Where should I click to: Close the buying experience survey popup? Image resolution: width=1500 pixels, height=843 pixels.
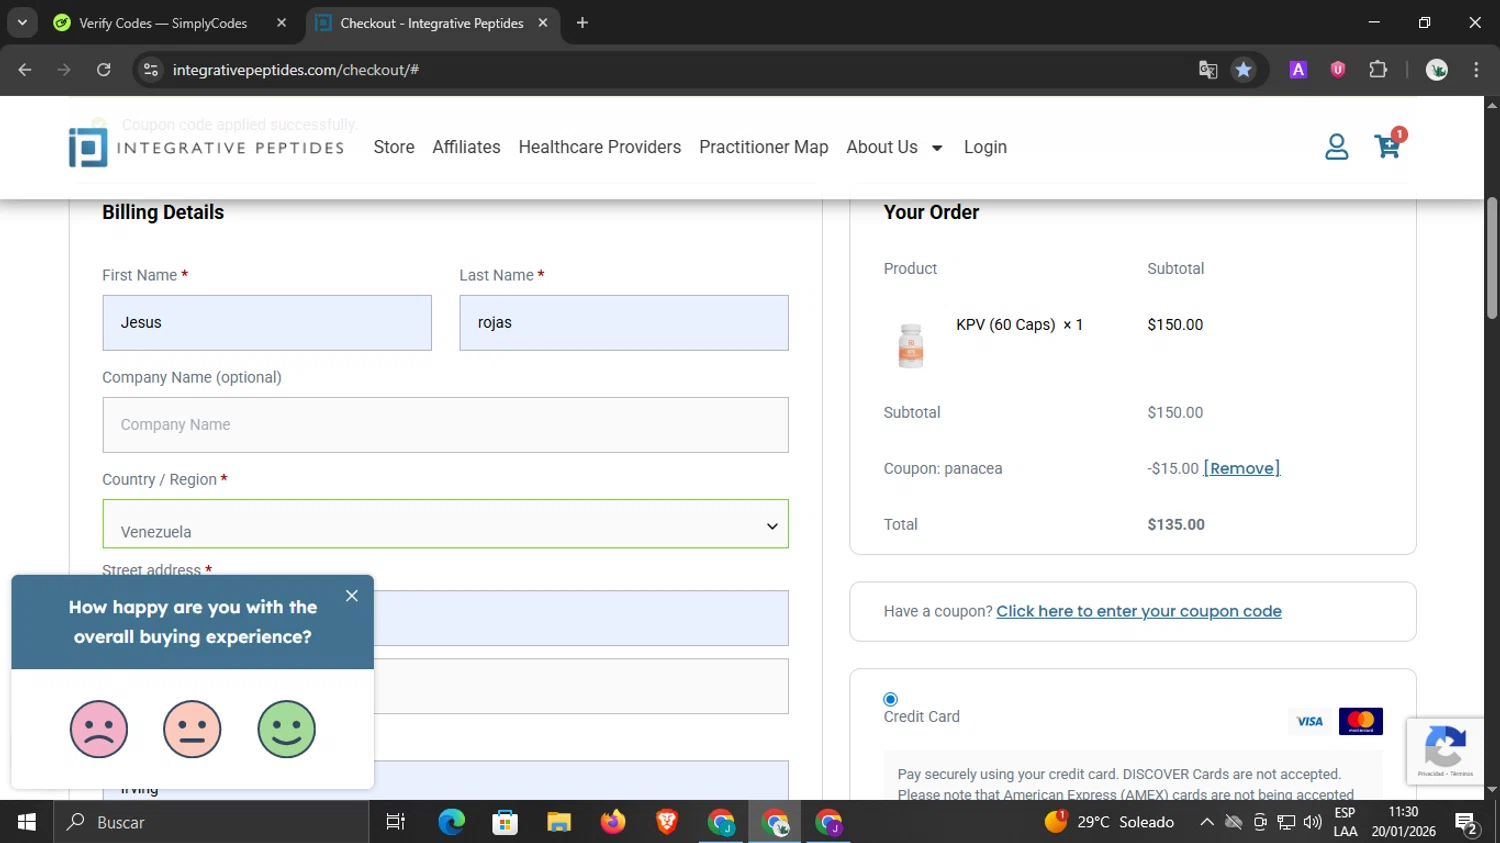352,596
